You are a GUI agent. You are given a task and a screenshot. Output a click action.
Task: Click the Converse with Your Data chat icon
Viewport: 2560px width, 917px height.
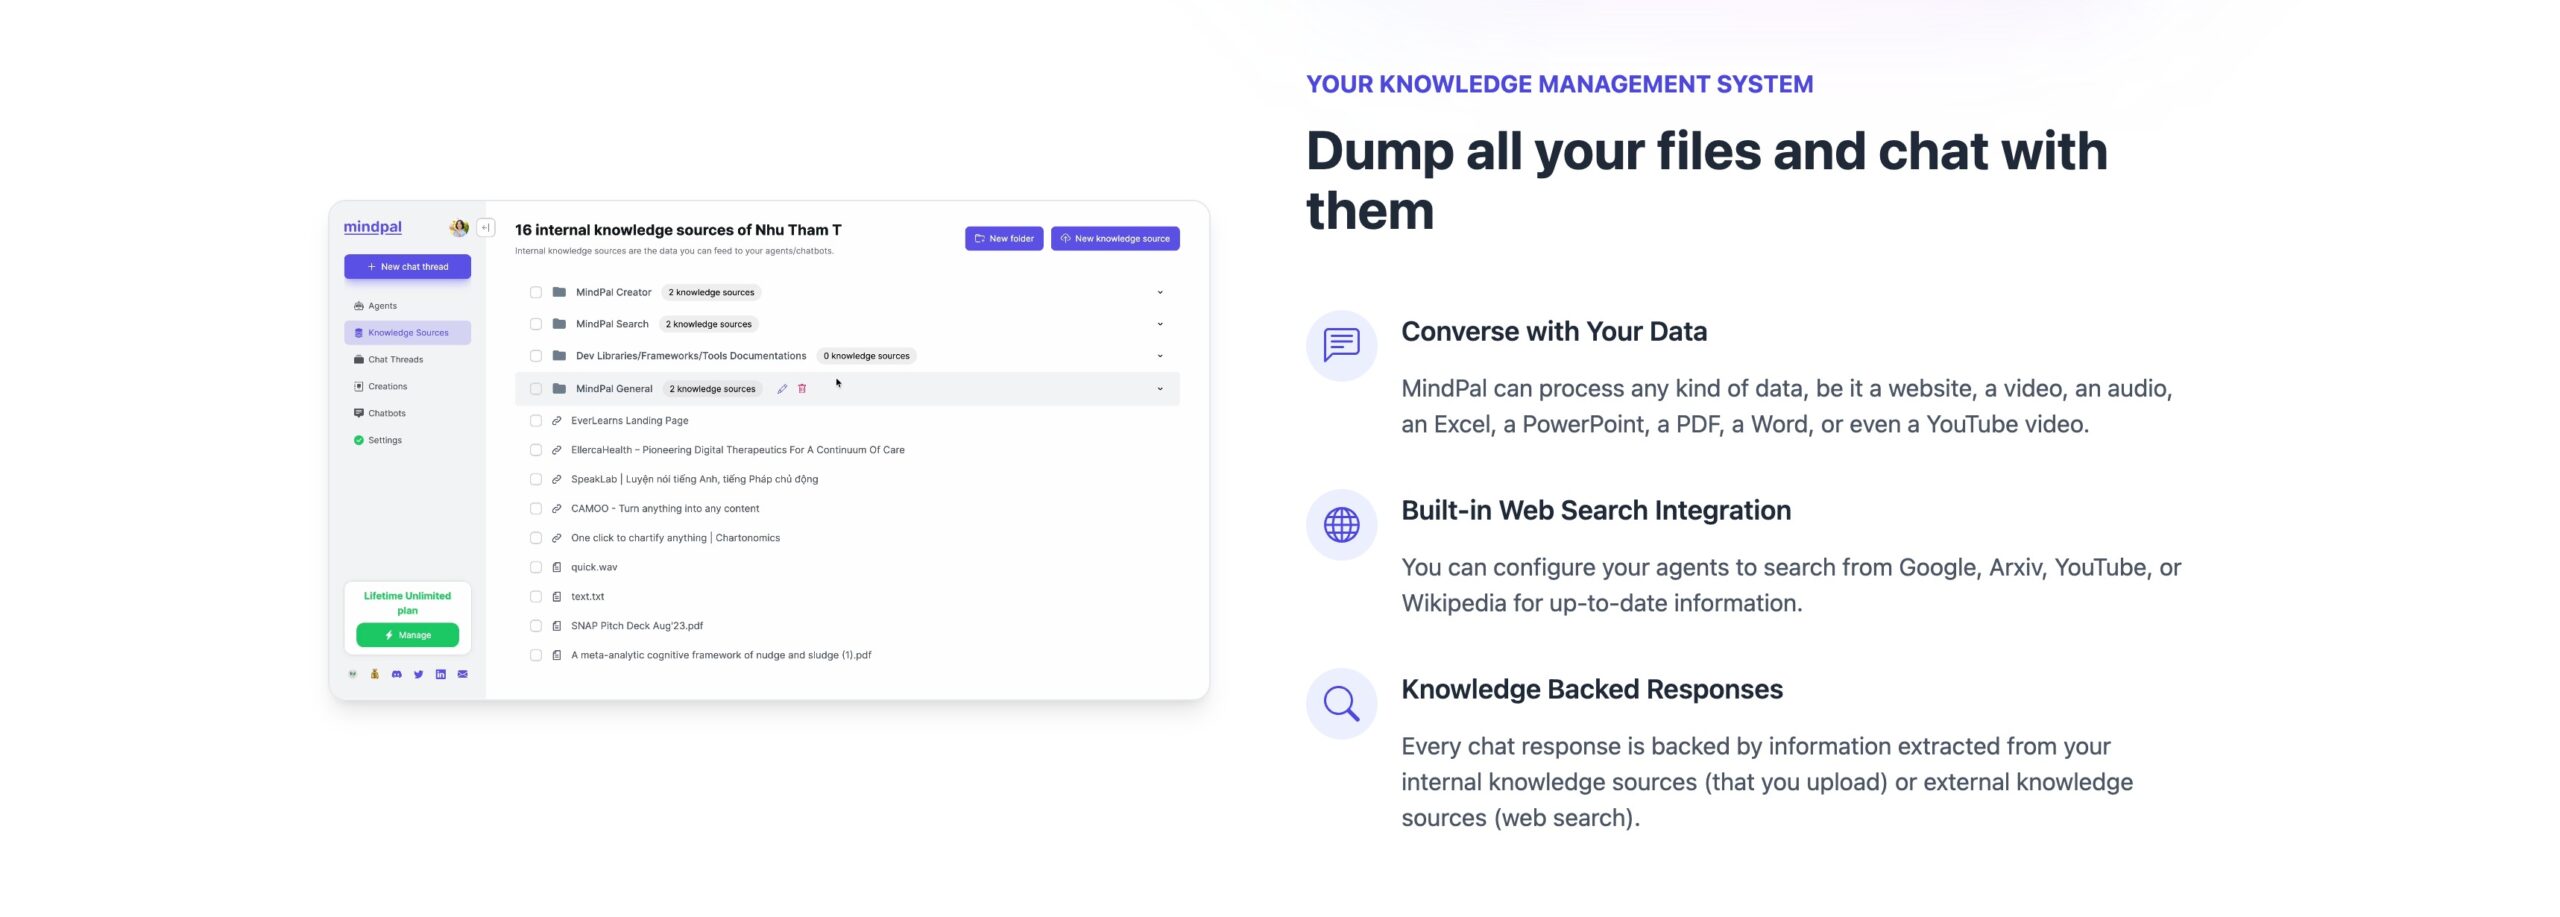[x=1341, y=346]
